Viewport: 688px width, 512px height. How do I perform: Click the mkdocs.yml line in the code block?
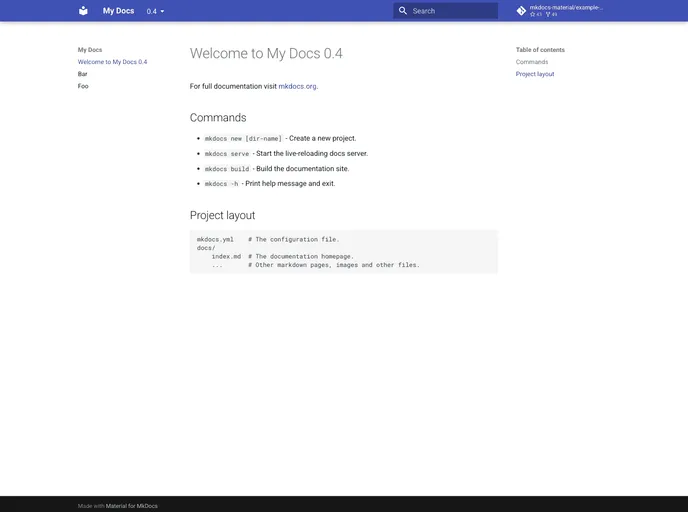click(x=268, y=240)
